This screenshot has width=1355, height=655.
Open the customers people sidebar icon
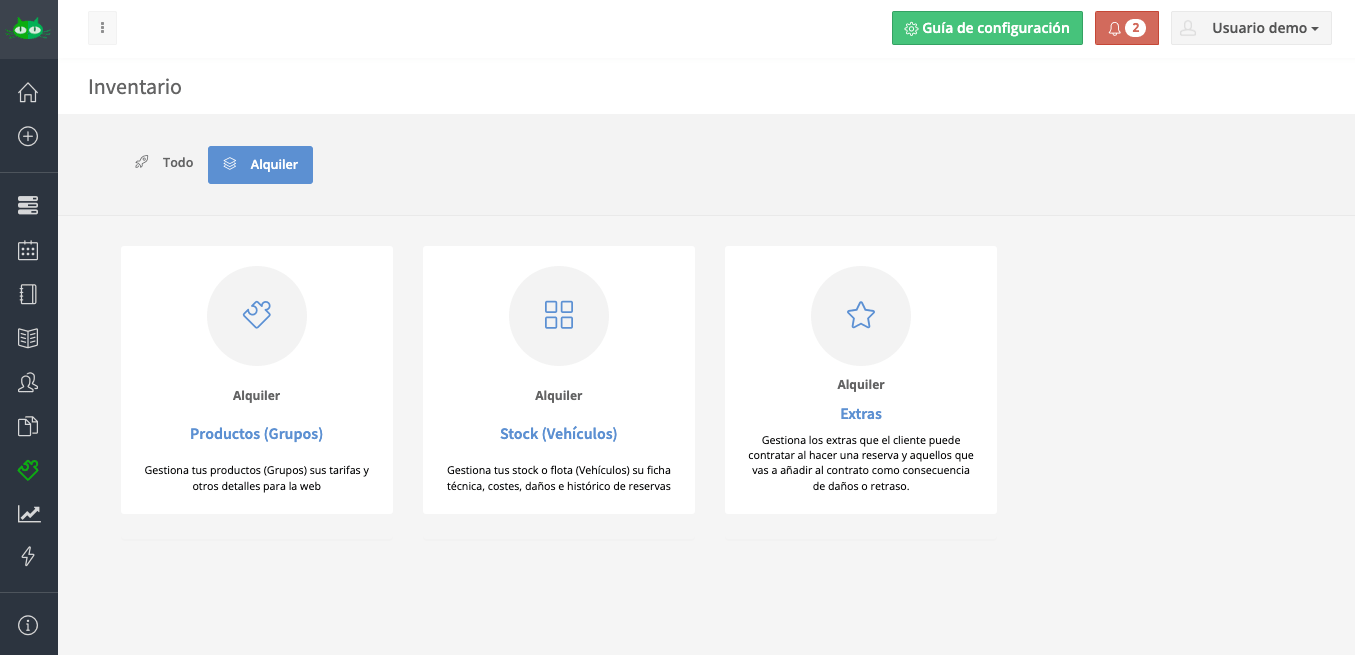pos(28,382)
